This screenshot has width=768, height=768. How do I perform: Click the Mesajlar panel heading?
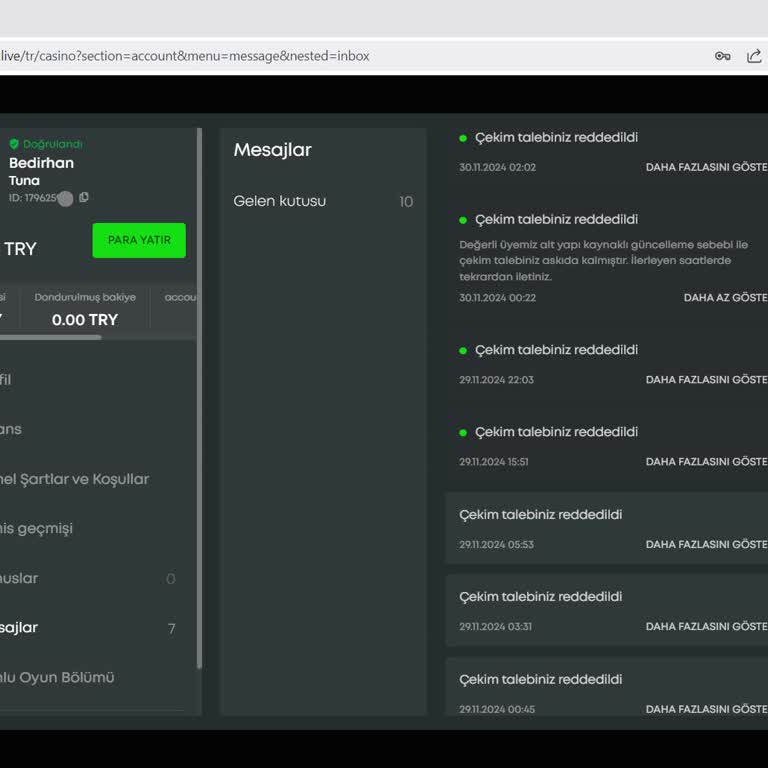click(272, 150)
